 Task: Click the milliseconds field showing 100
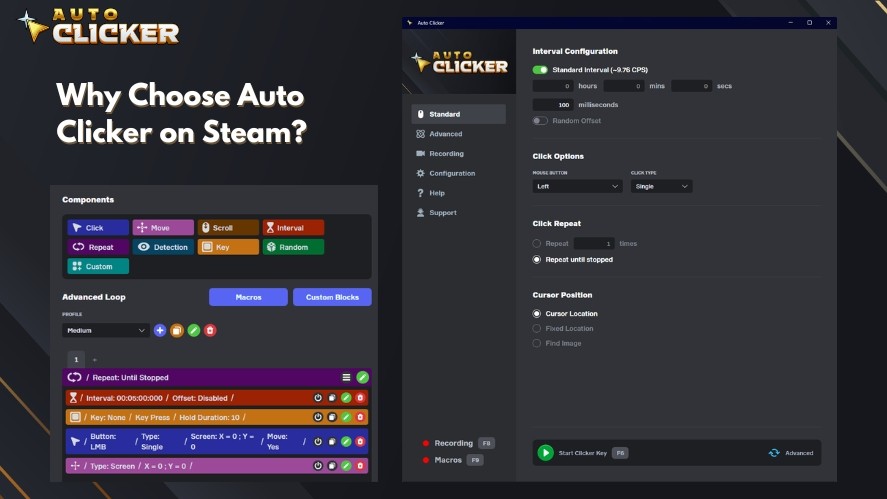point(553,105)
